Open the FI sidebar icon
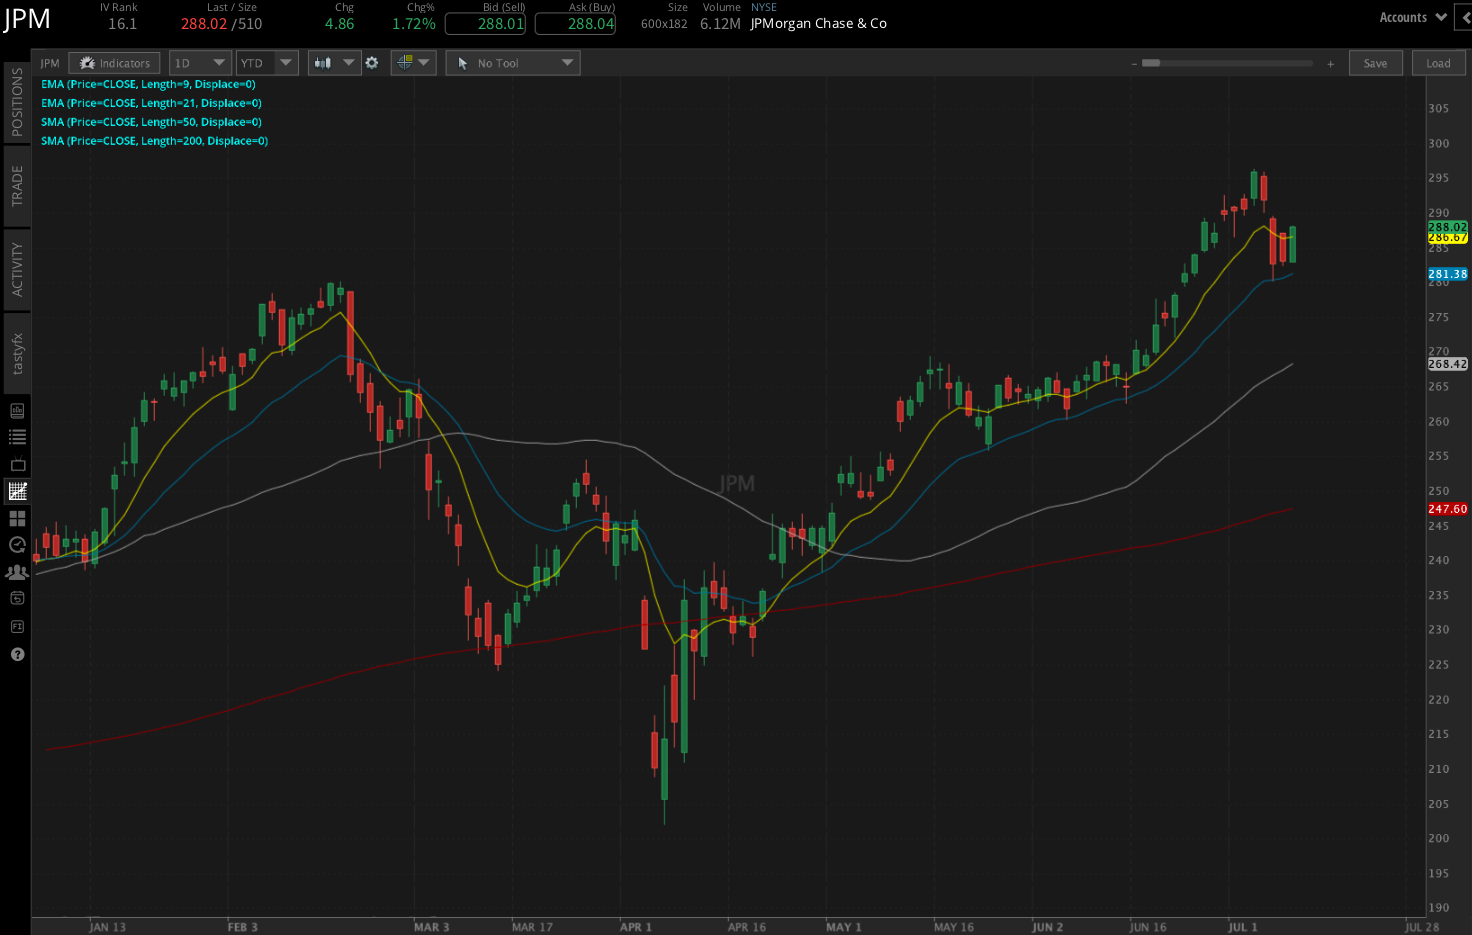Screen dimensions: 1472x935 (x=17, y=626)
